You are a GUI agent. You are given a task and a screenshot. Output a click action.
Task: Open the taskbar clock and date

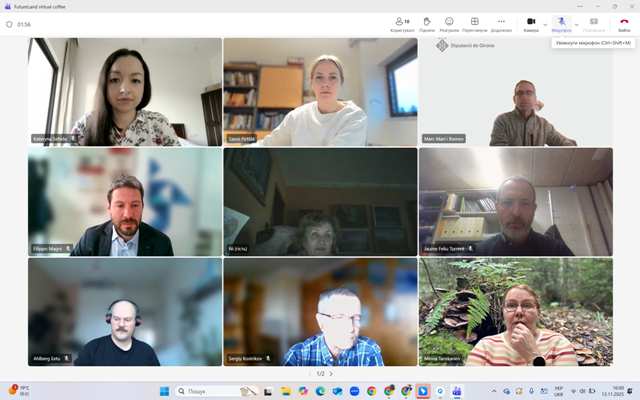pyautogui.click(x=617, y=391)
